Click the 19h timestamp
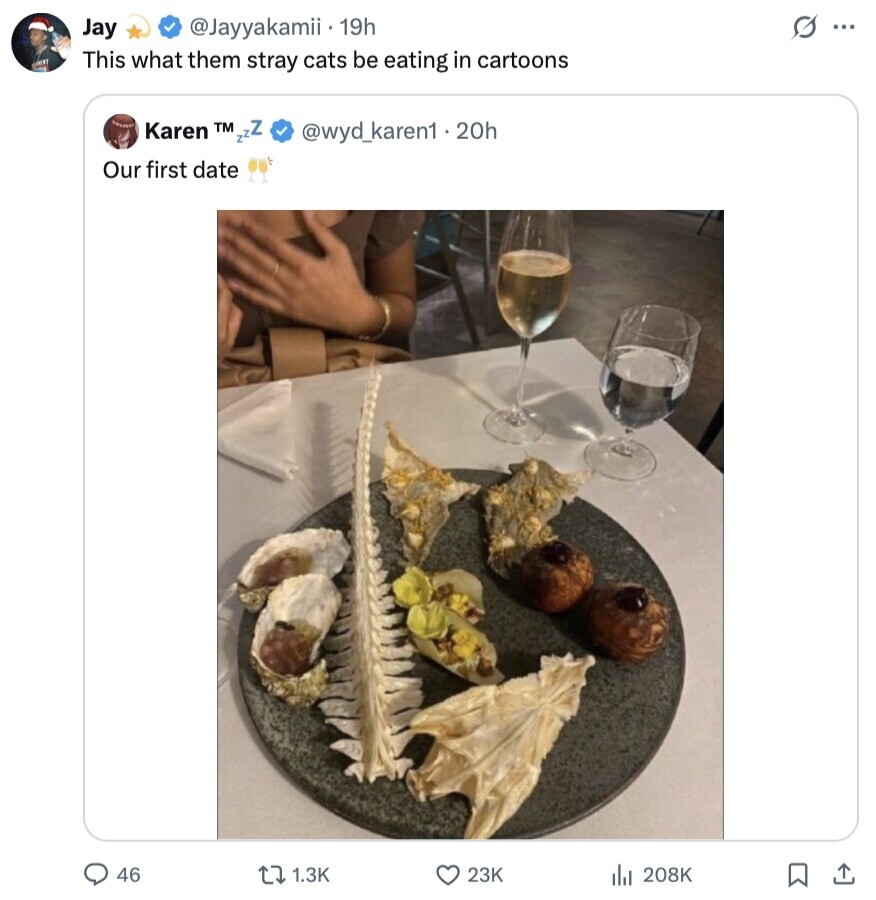The image size is (876, 900). pyautogui.click(x=355, y=27)
